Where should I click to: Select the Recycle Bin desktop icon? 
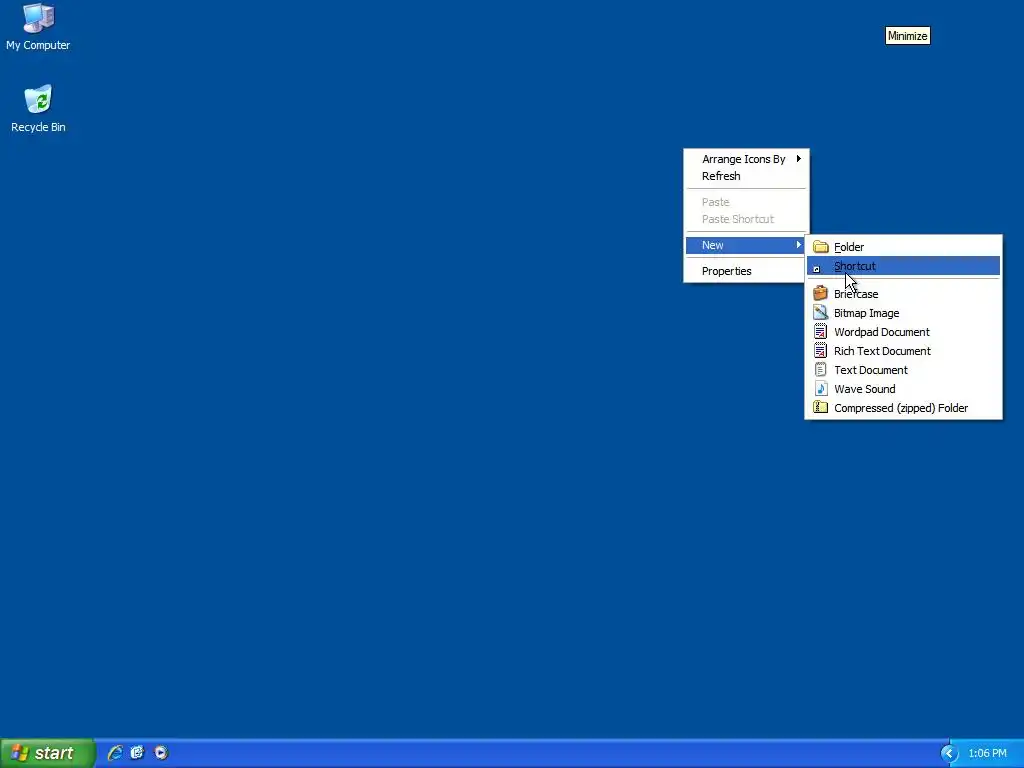coord(38,109)
